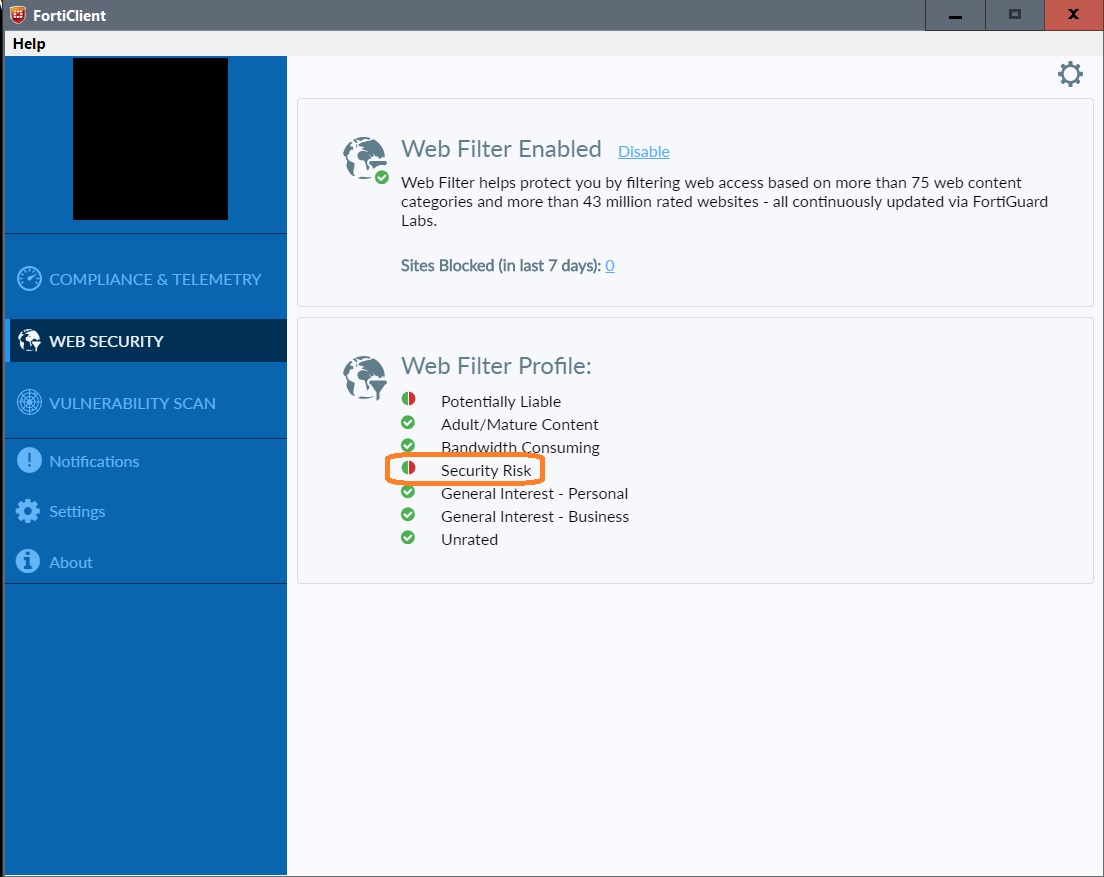Select the Adult/Mature Content category text
Screen dimensions: 1104x877
[x=520, y=424]
